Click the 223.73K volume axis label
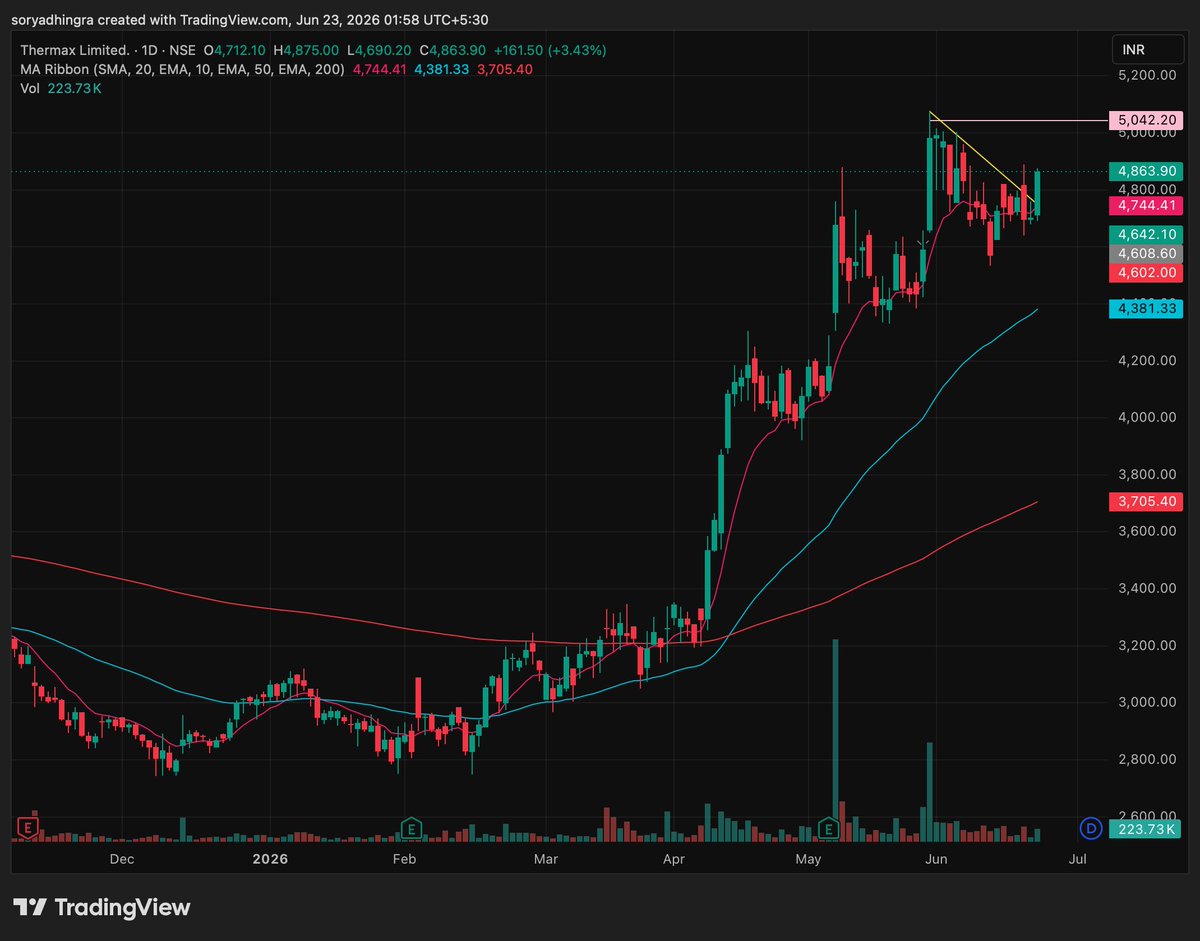1200x941 pixels. (1146, 828)
